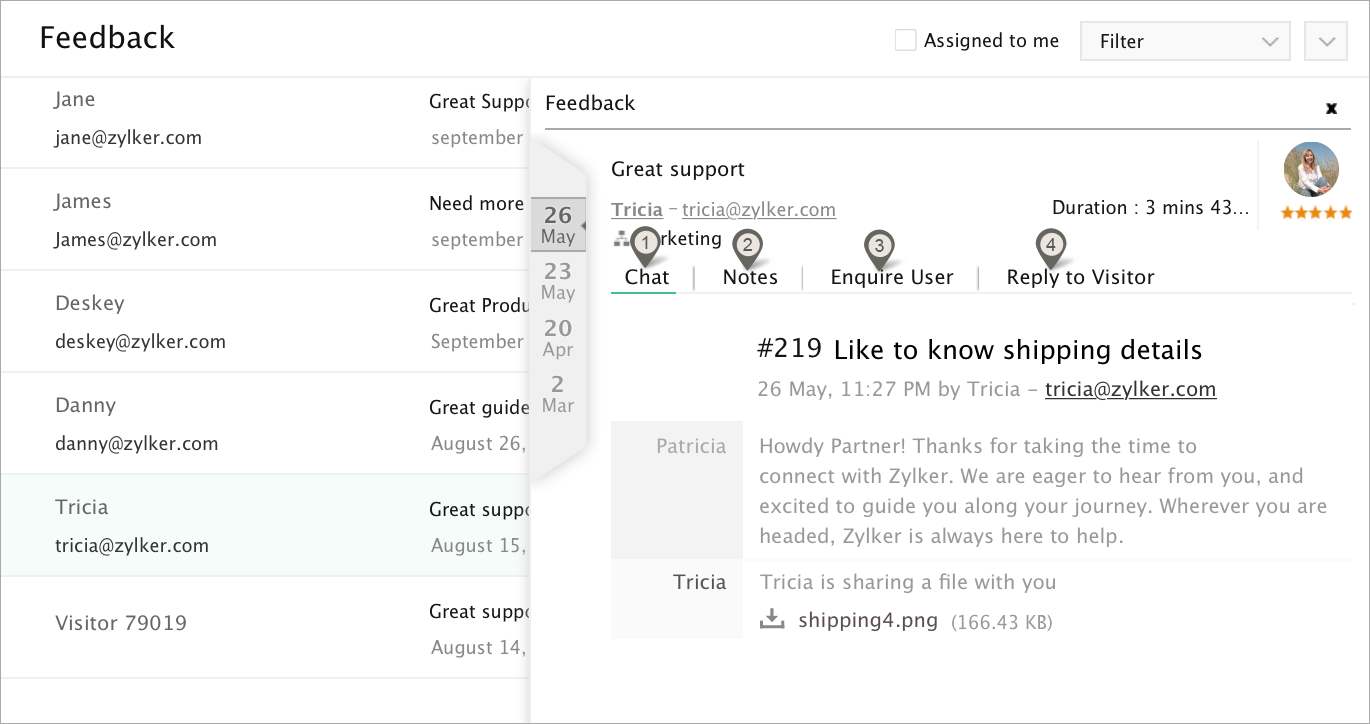
Task: Expand the chevron menu beside Filter
Action: (x=1326, y=41)
